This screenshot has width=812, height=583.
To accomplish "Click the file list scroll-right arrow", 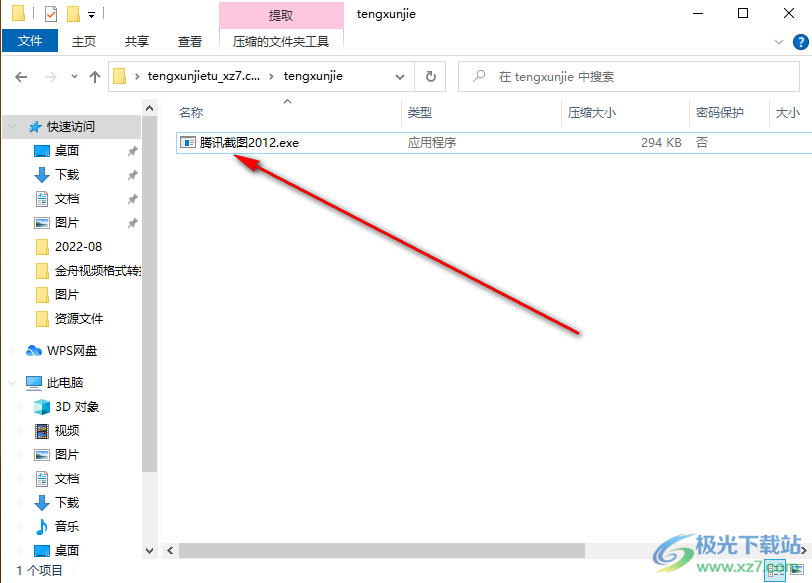I will pyautogui.click(x=804, y=550).
